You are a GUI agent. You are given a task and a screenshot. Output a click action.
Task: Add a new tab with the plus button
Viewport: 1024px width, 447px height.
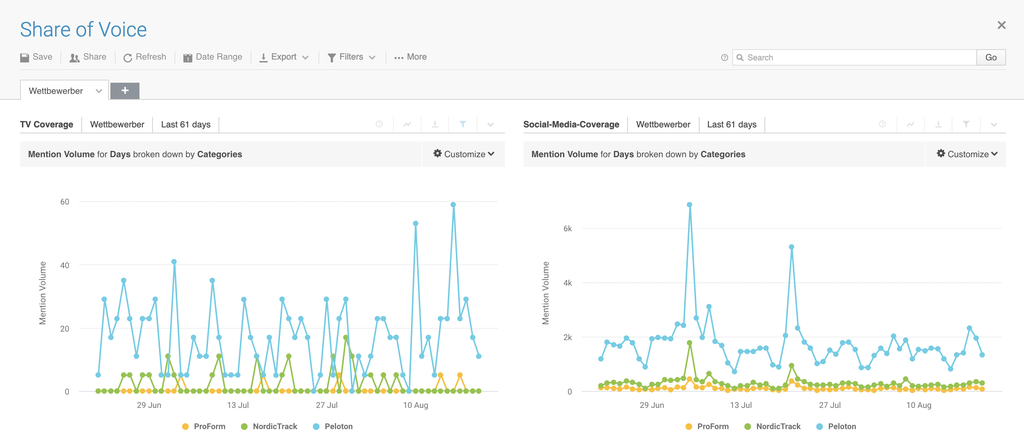point(125,91)
